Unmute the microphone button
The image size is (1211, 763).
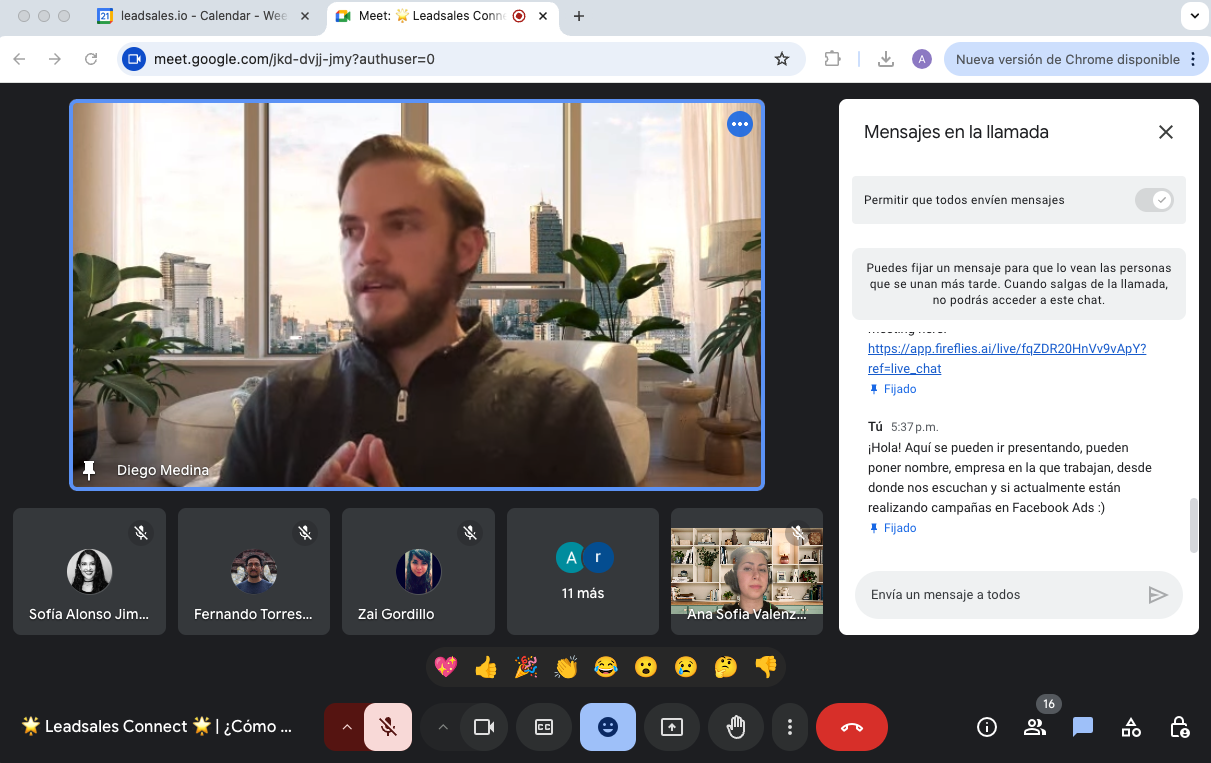pos(388,727)
